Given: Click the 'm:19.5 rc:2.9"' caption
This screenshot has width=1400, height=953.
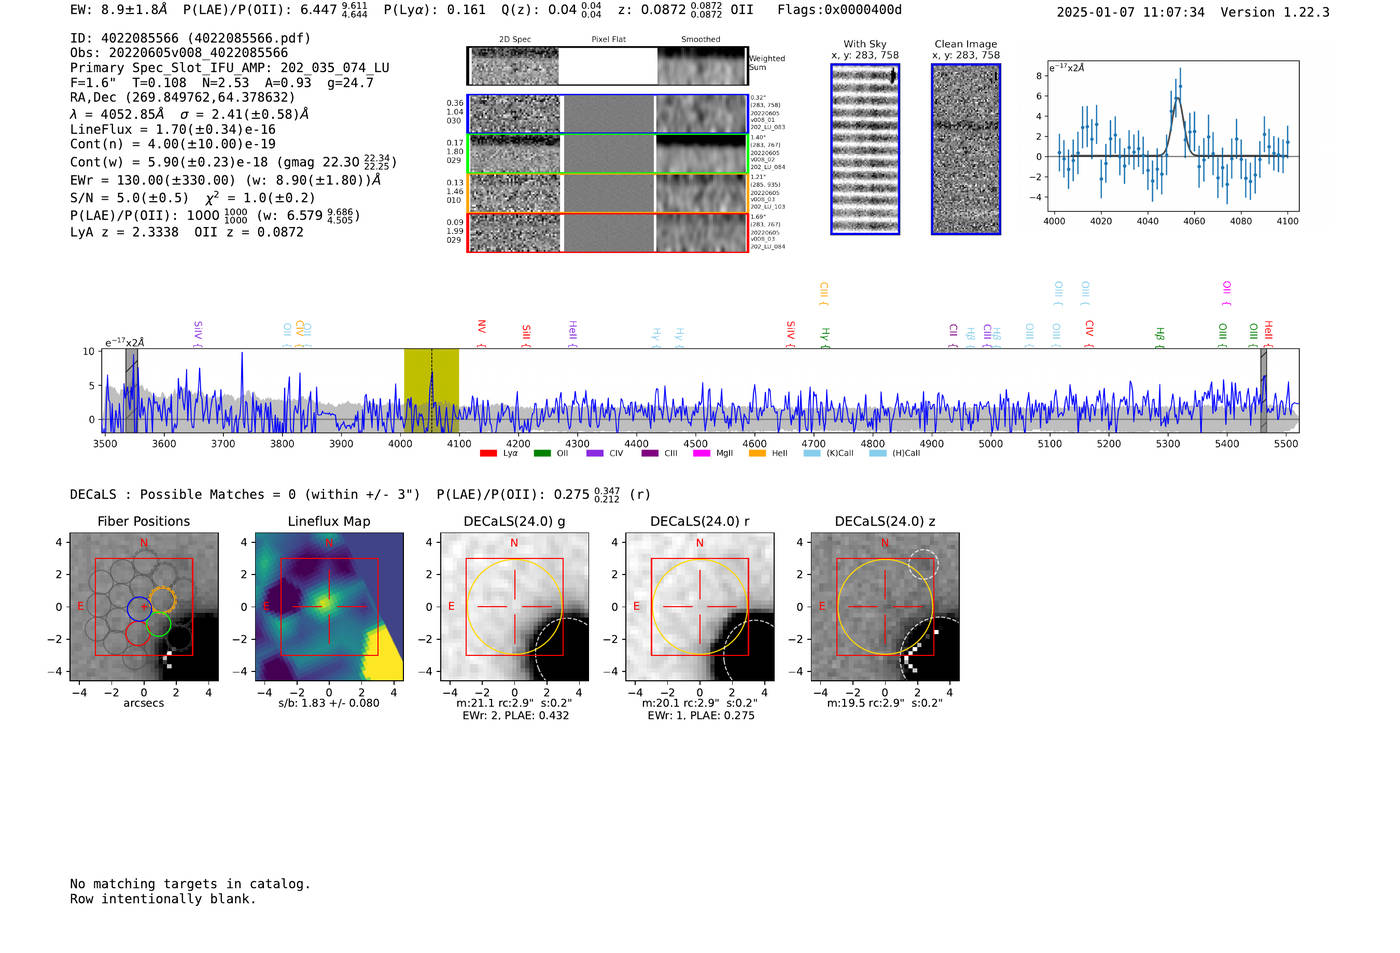Looking at the screenshot, I should [885, 703].
